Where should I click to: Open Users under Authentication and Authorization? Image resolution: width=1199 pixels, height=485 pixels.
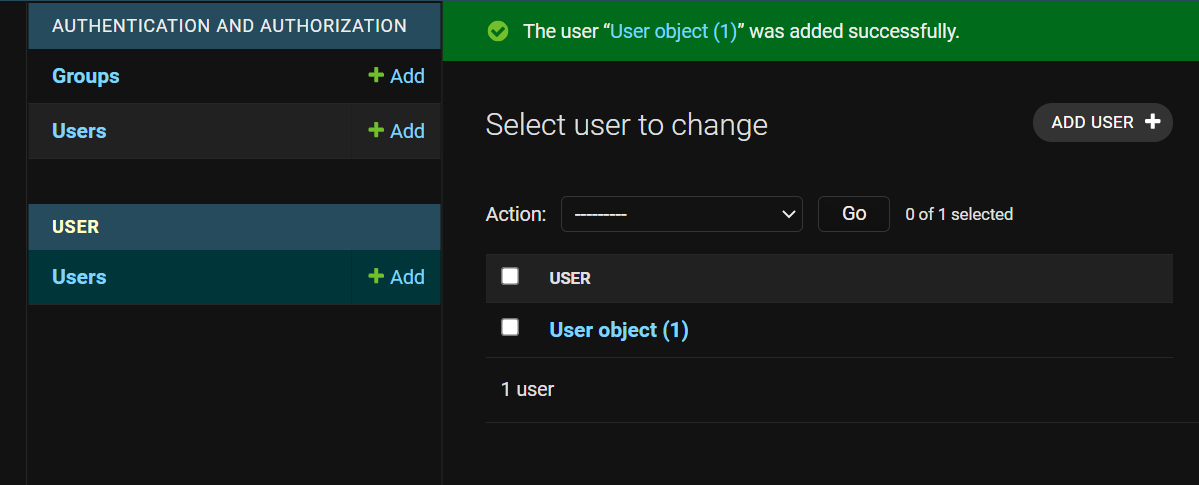(79, 131)
